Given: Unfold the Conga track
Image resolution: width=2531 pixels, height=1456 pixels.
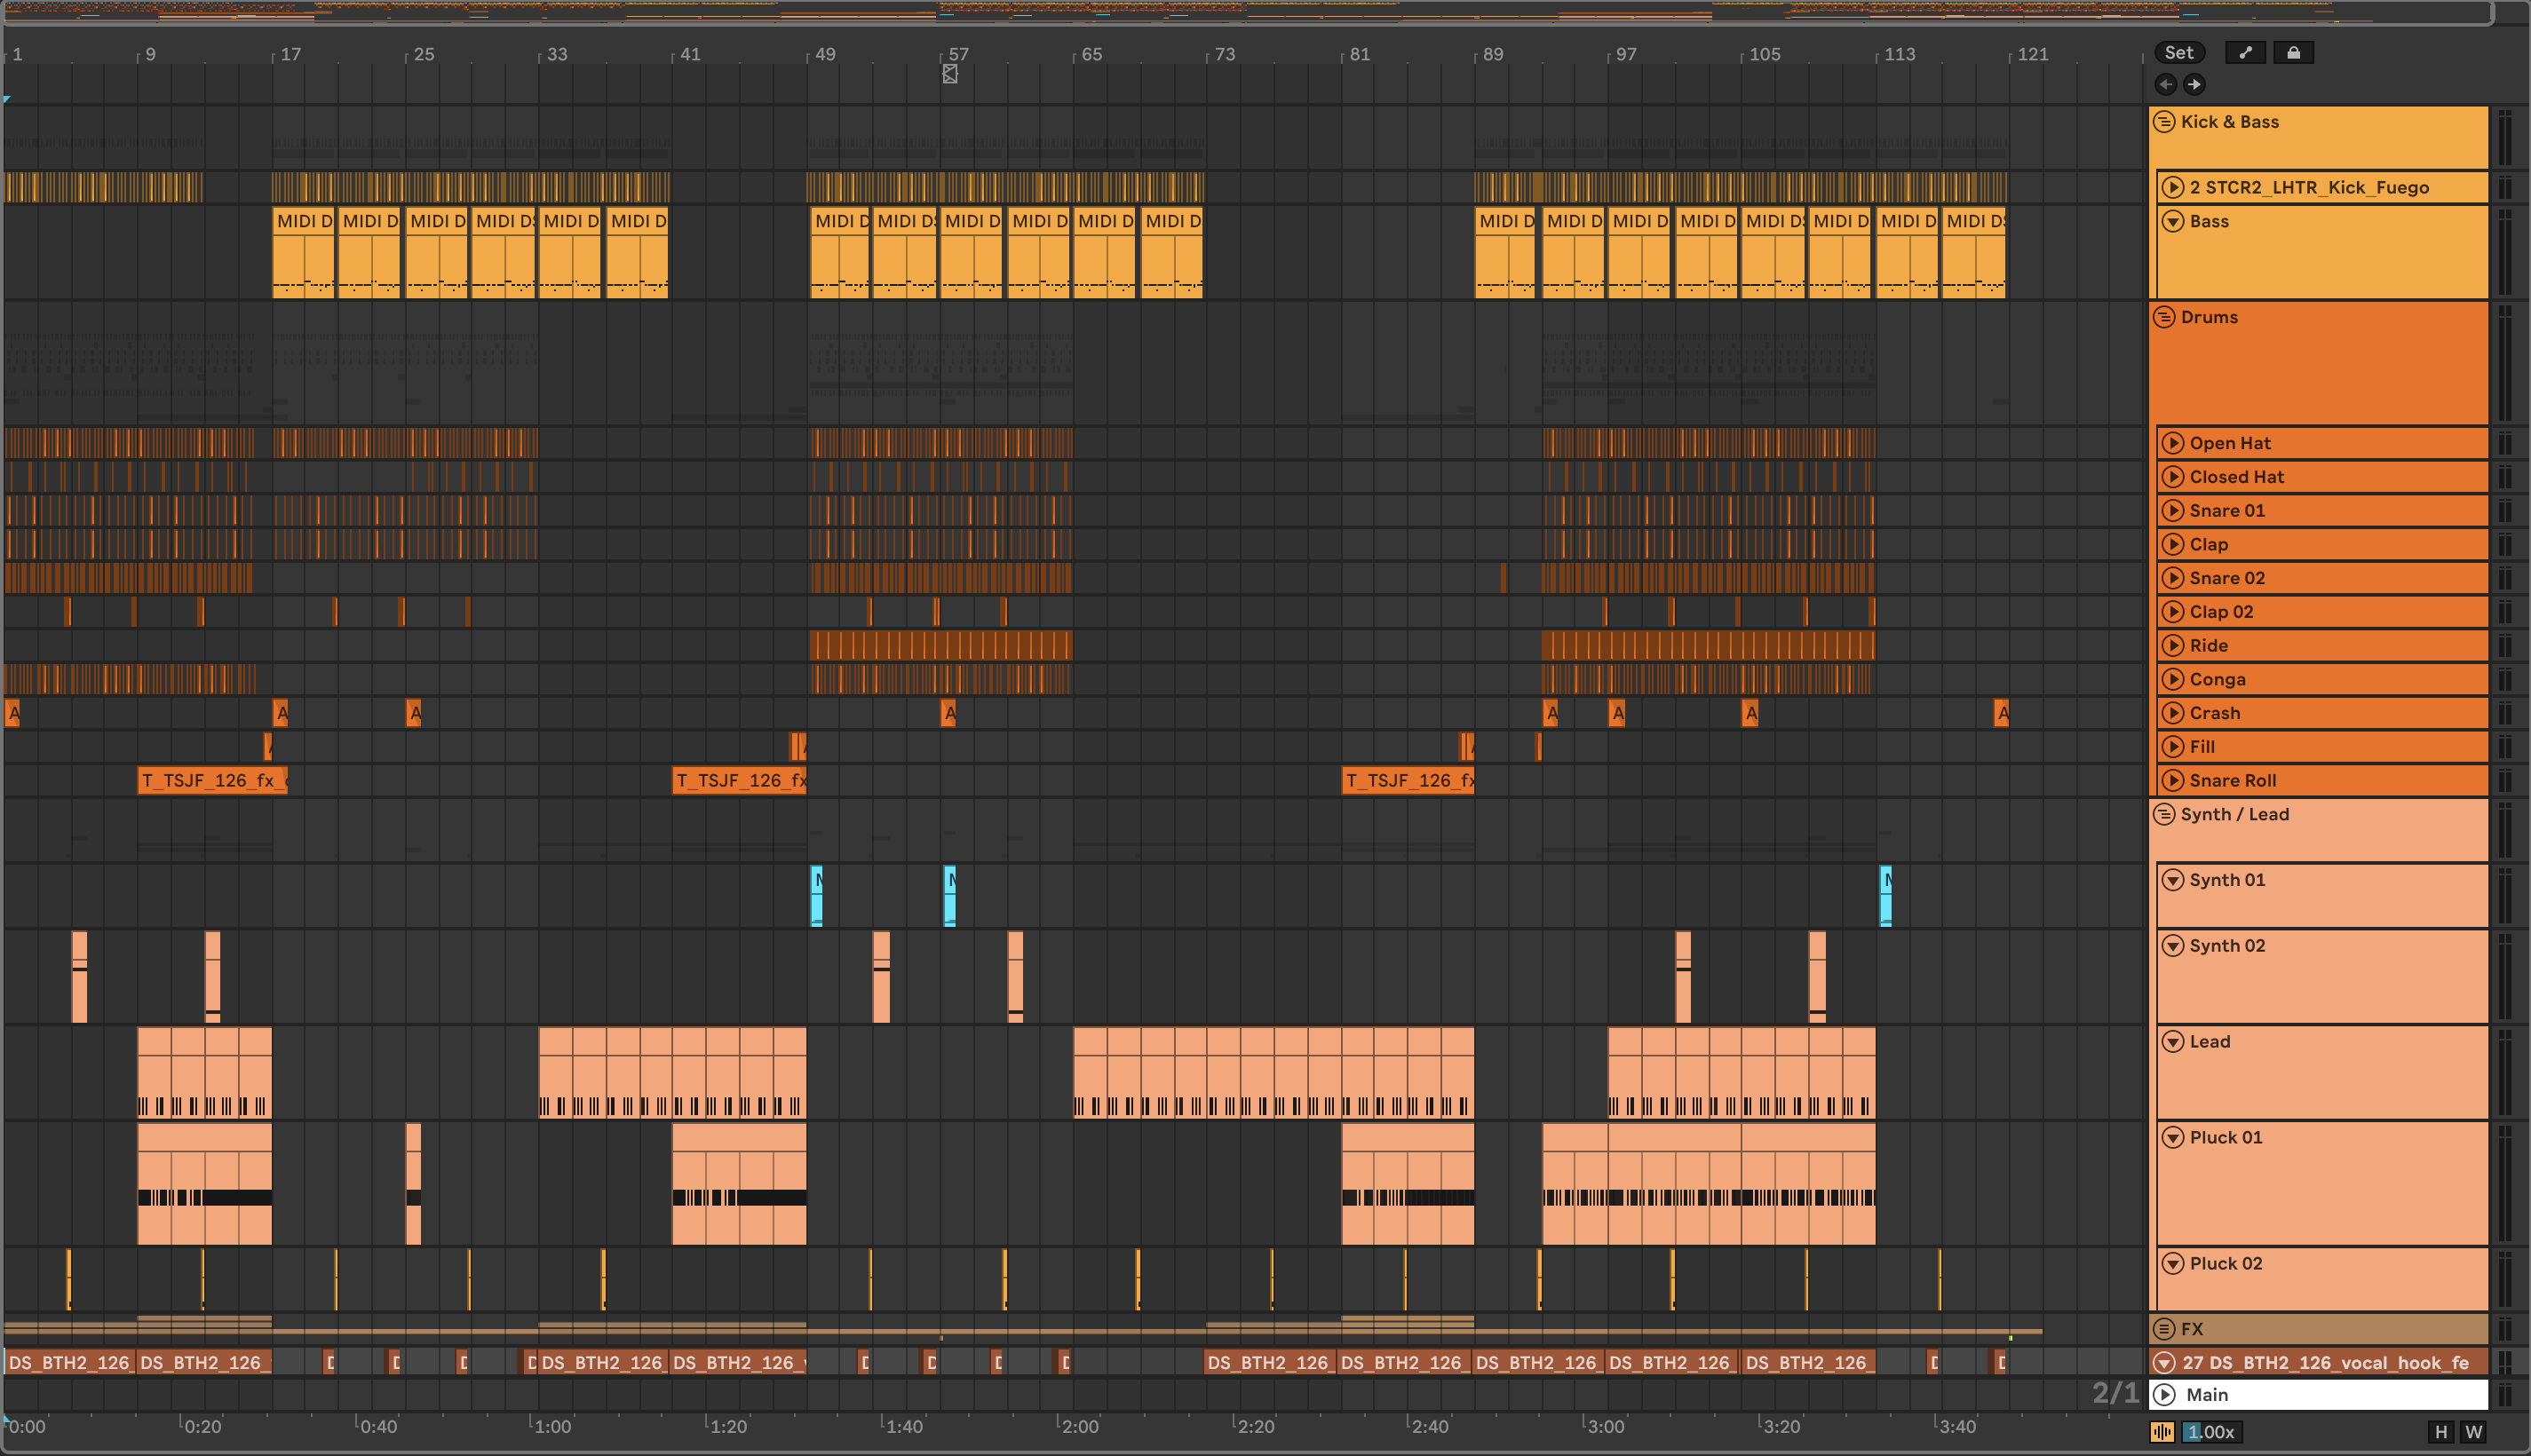Looking at the screenshot, I should point(2173,680).
